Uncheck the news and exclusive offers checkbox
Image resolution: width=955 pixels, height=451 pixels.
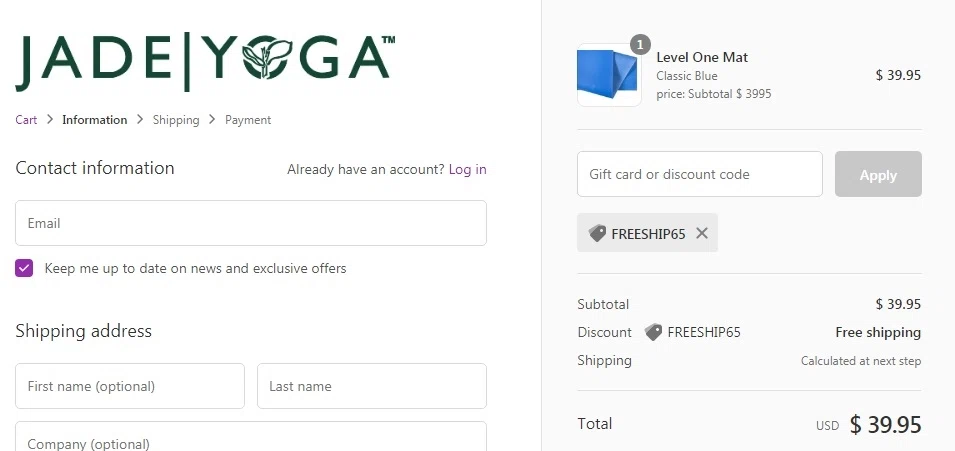click(x=24, y=268)
